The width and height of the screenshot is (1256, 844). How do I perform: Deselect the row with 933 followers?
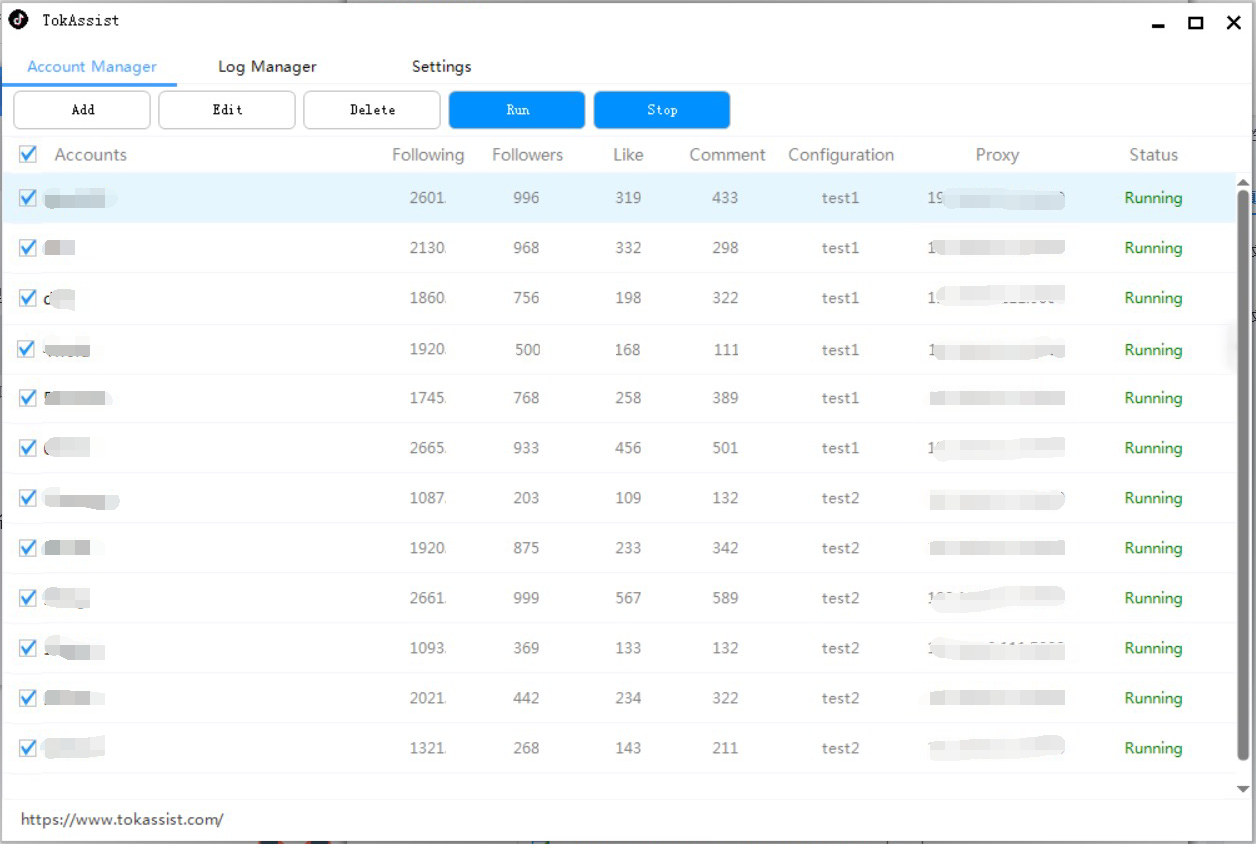28,448
